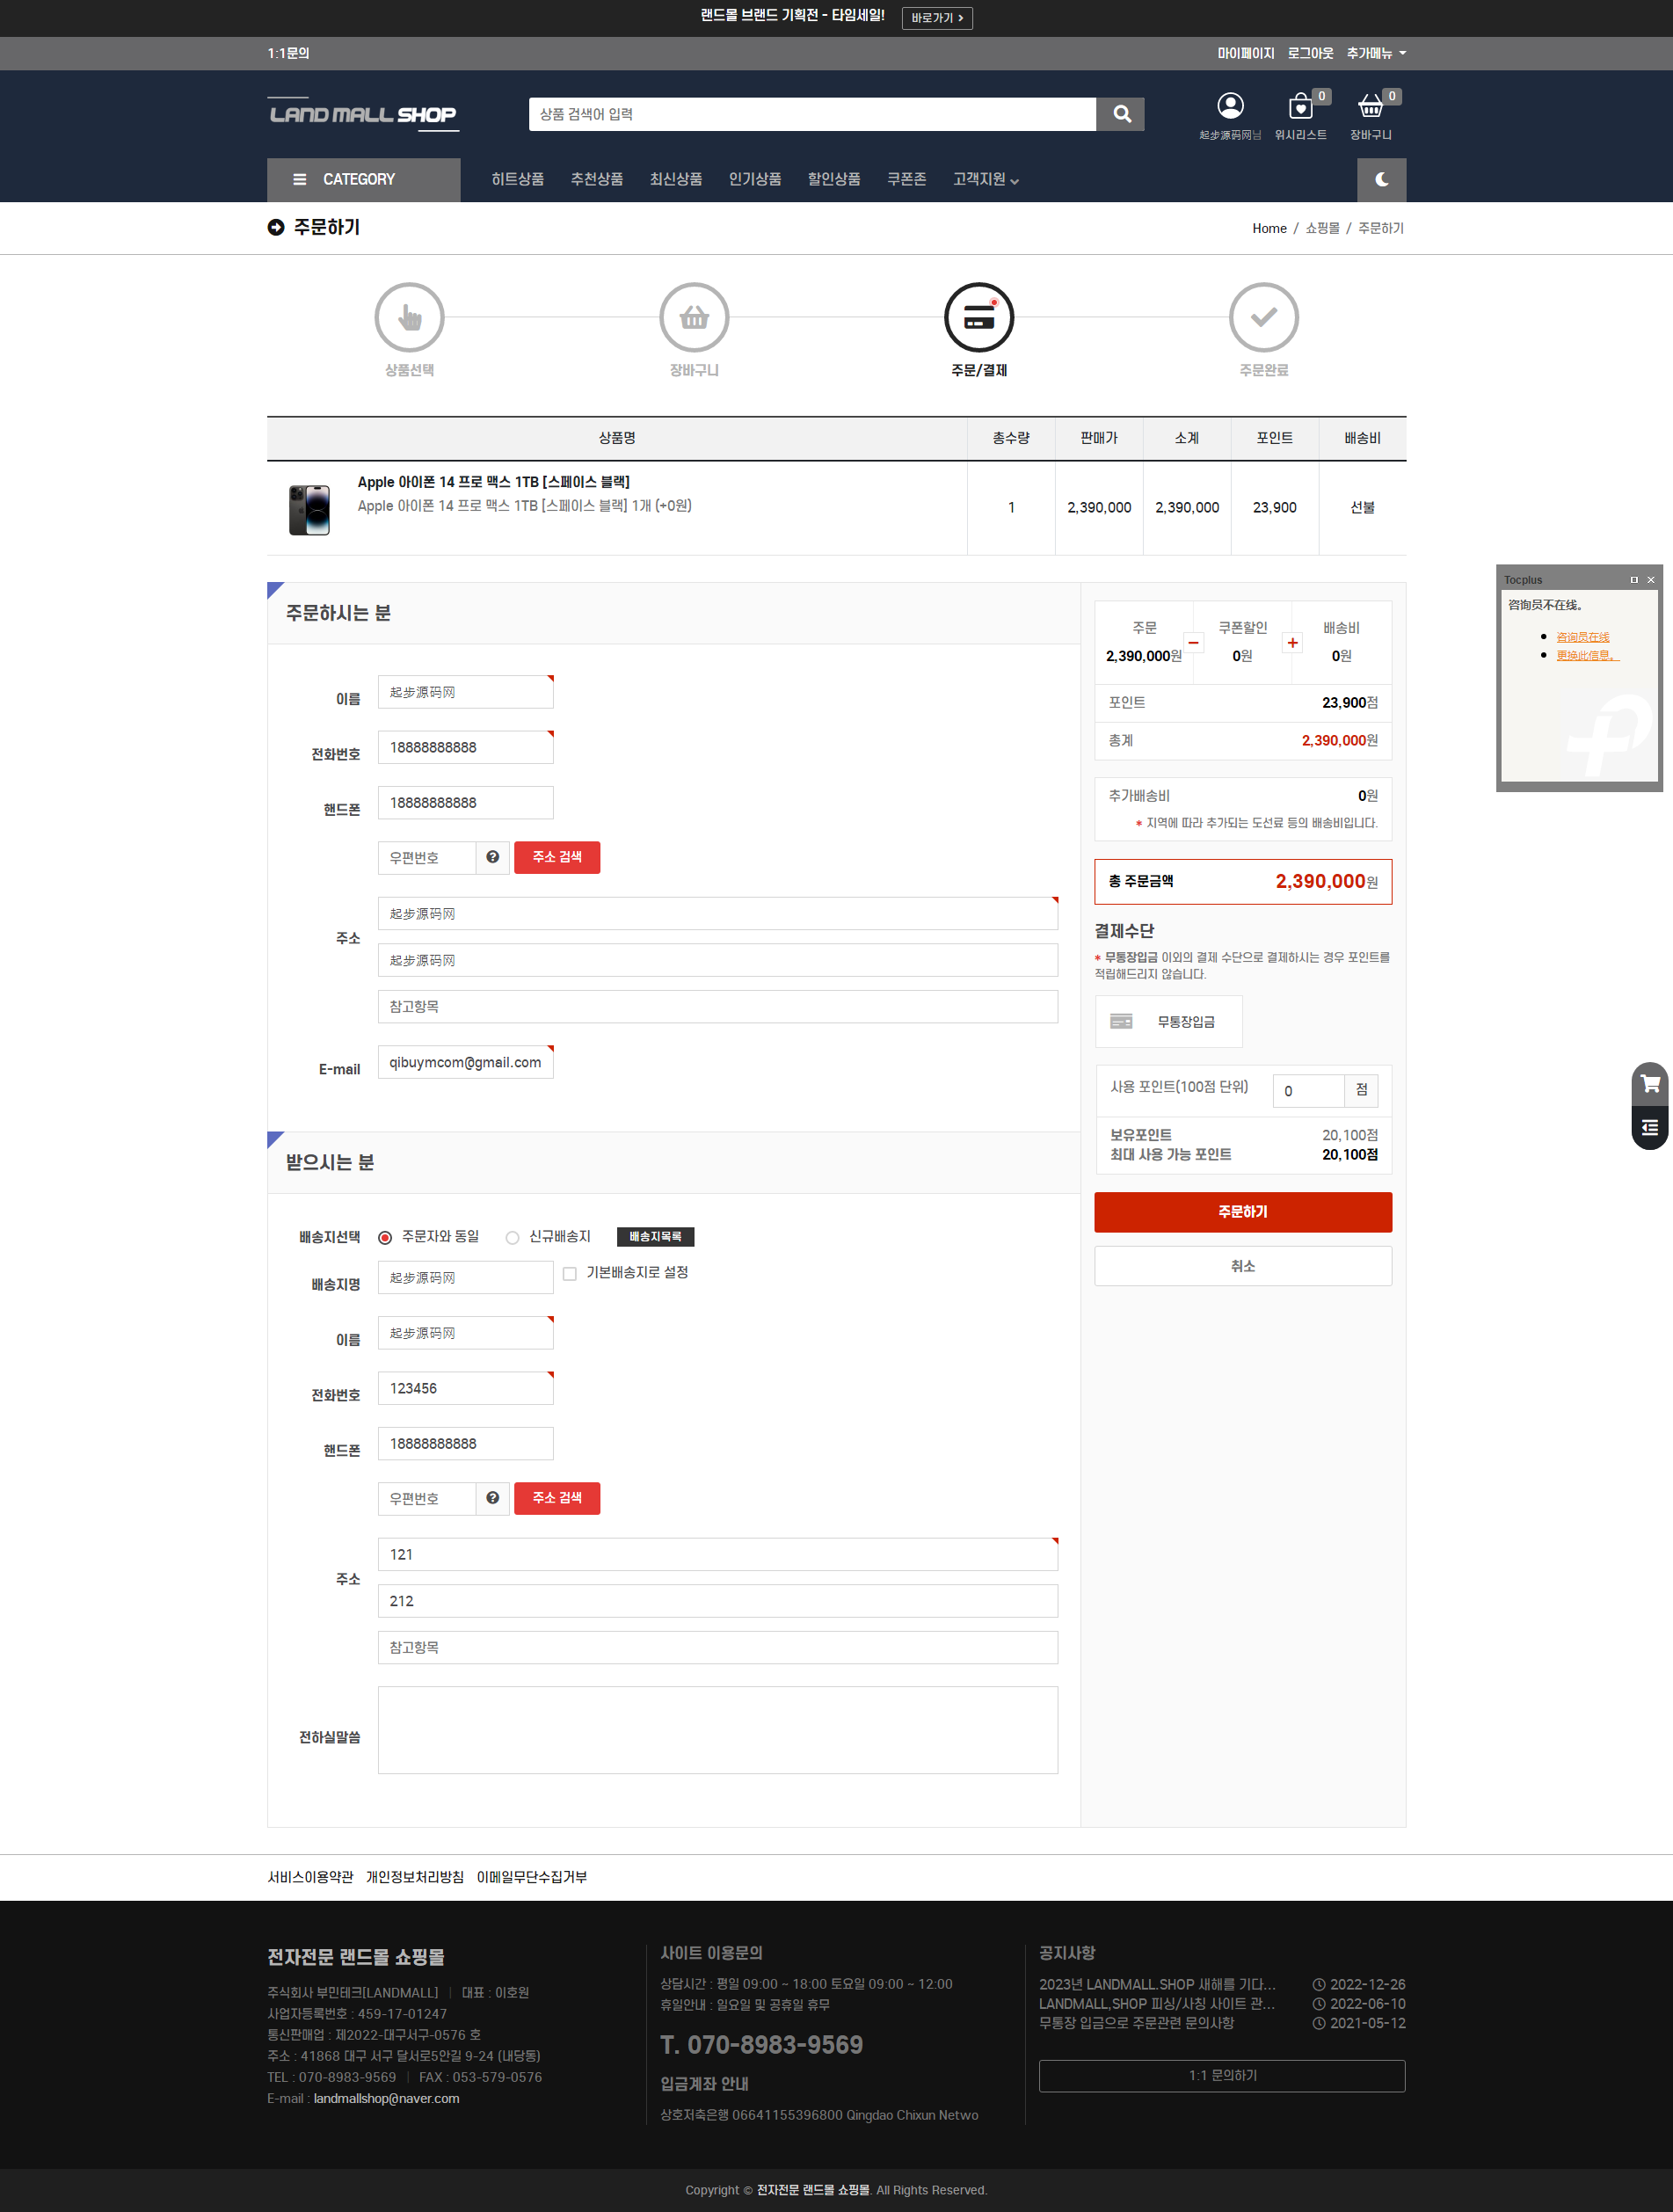Click the points usage input field
Viewport: 1673px width, 2212px height.
(1308, 1091)
